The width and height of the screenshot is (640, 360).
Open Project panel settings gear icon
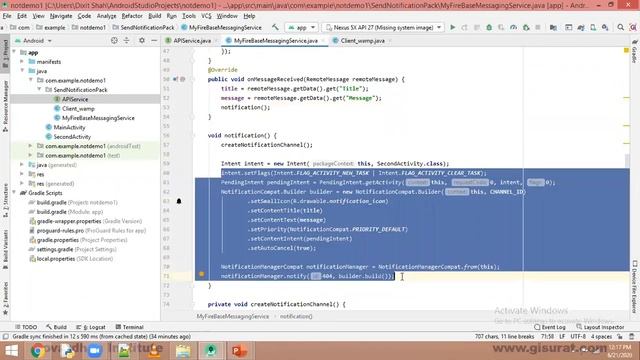pyautogui.click(x=142, y=40)
